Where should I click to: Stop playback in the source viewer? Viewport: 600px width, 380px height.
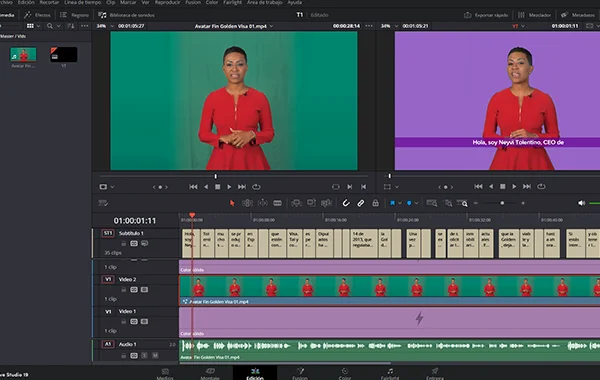pos(217,187)
